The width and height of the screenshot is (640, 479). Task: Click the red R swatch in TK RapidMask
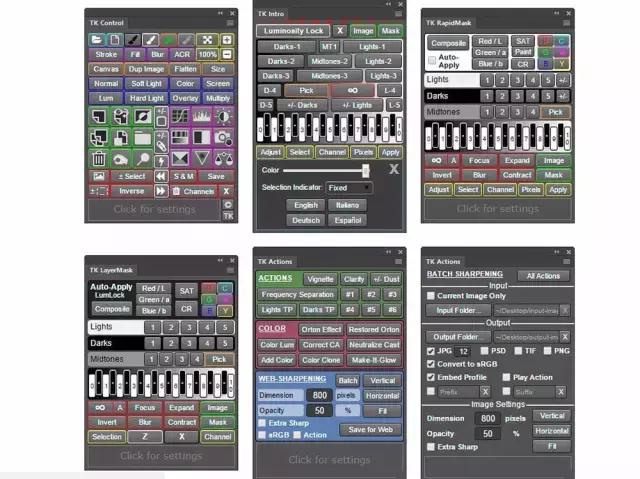[545, 41]
